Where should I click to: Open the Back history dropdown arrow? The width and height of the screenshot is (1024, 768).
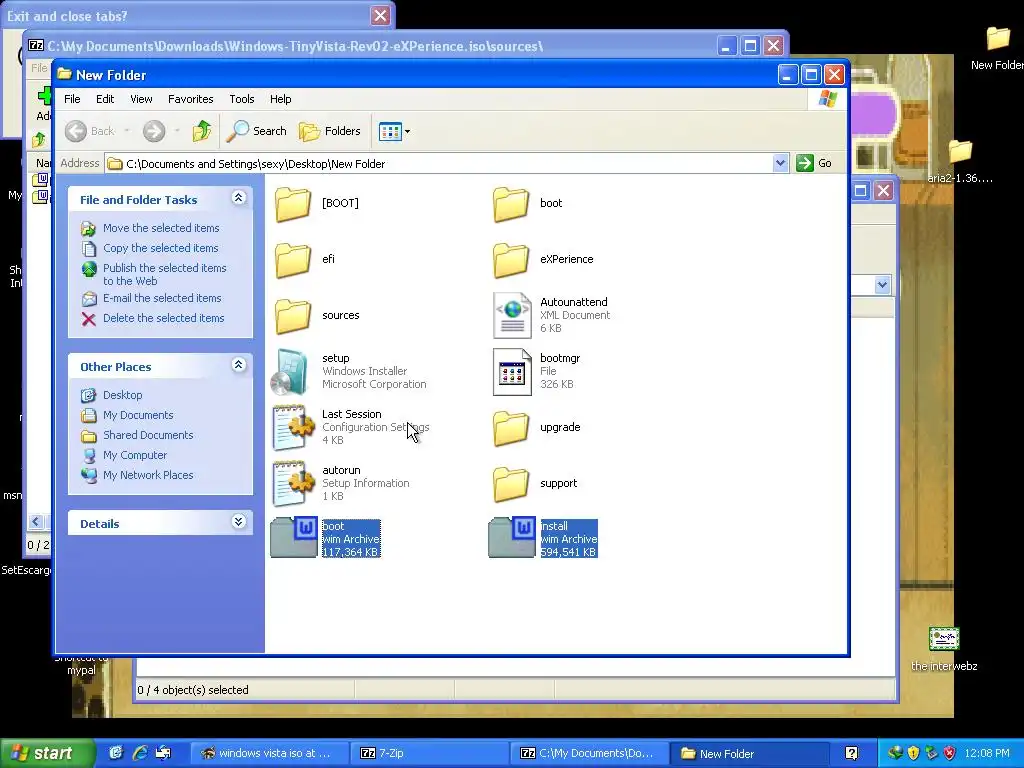127,131
